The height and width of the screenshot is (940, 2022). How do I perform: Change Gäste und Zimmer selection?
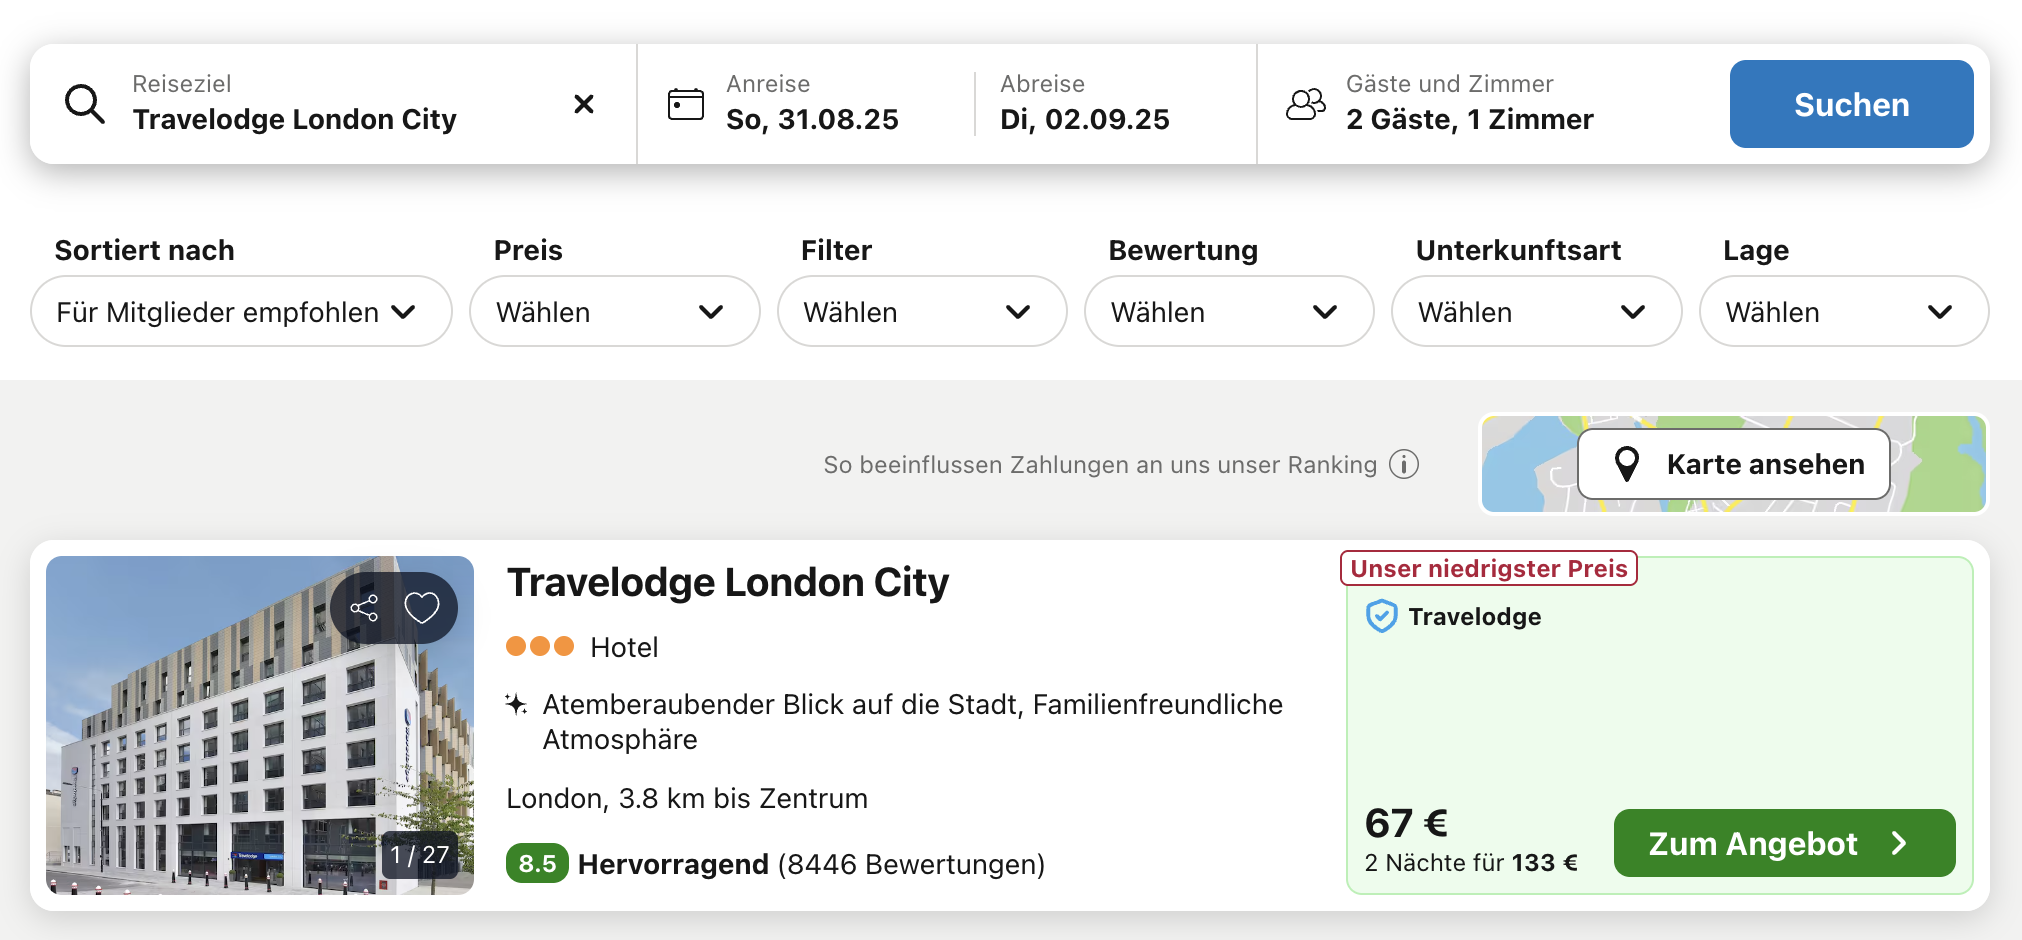1470,104
